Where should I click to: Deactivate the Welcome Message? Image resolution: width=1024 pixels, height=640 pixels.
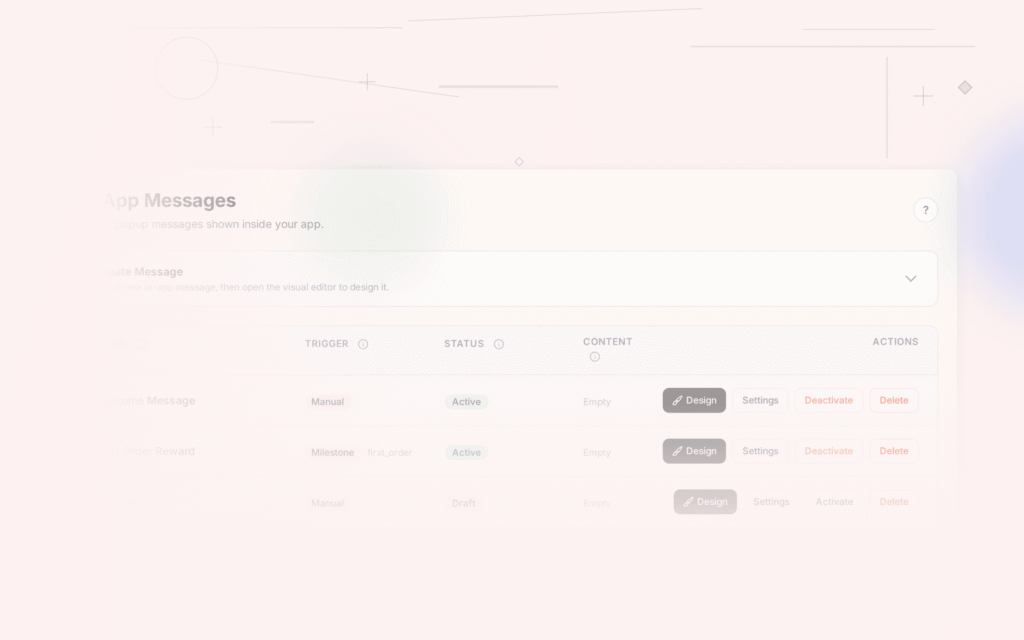pos(828,400)
